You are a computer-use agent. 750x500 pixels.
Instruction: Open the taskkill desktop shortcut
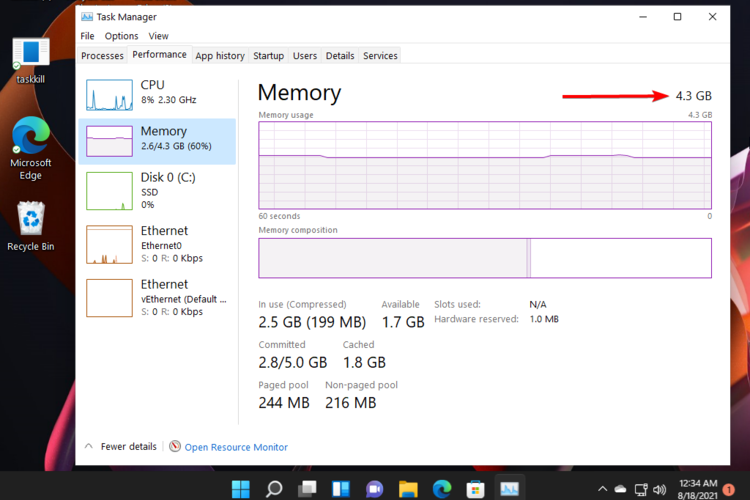pyautogui.click(x=31, y=58)
